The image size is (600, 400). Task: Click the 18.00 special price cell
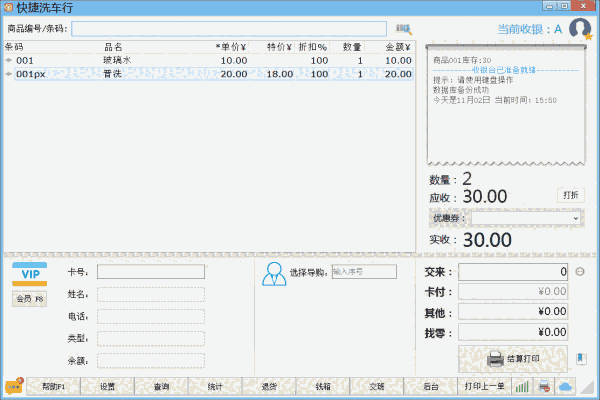280,74
